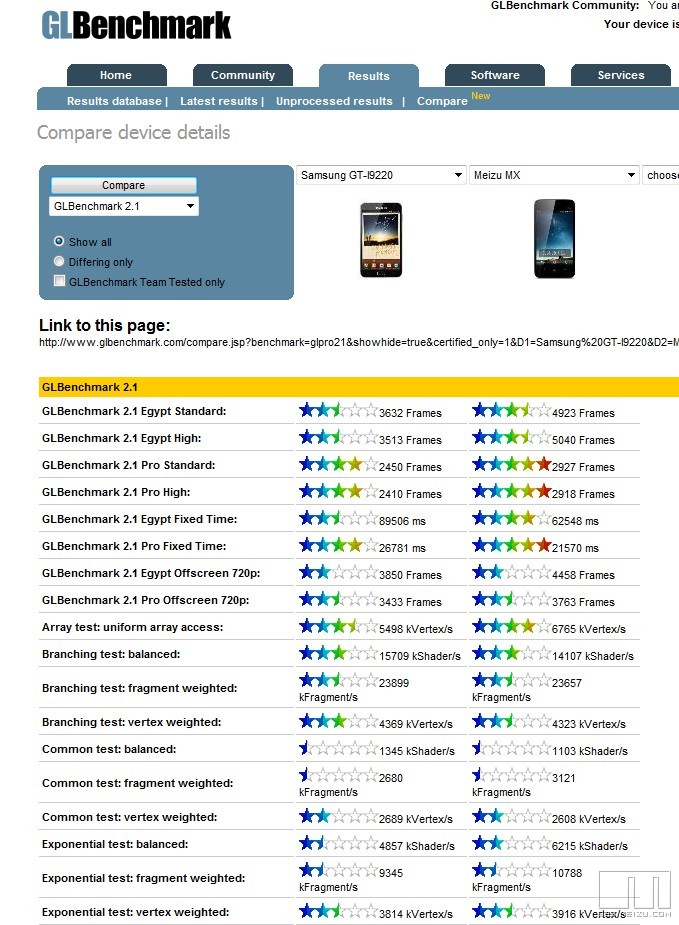Click Samsung's Common test balanced star rating
This screenshot has width=679, height=925.
(x=338, y=749)
